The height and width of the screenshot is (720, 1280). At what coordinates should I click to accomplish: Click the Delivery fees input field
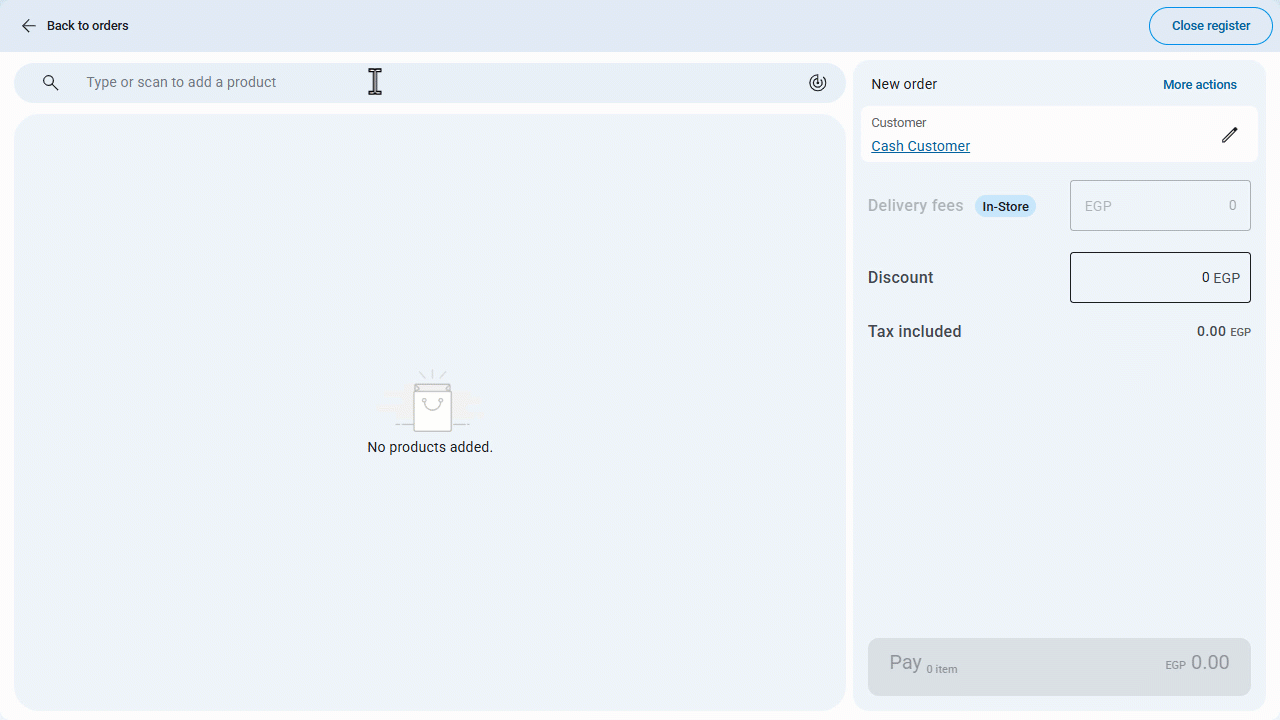[1160, 206]
